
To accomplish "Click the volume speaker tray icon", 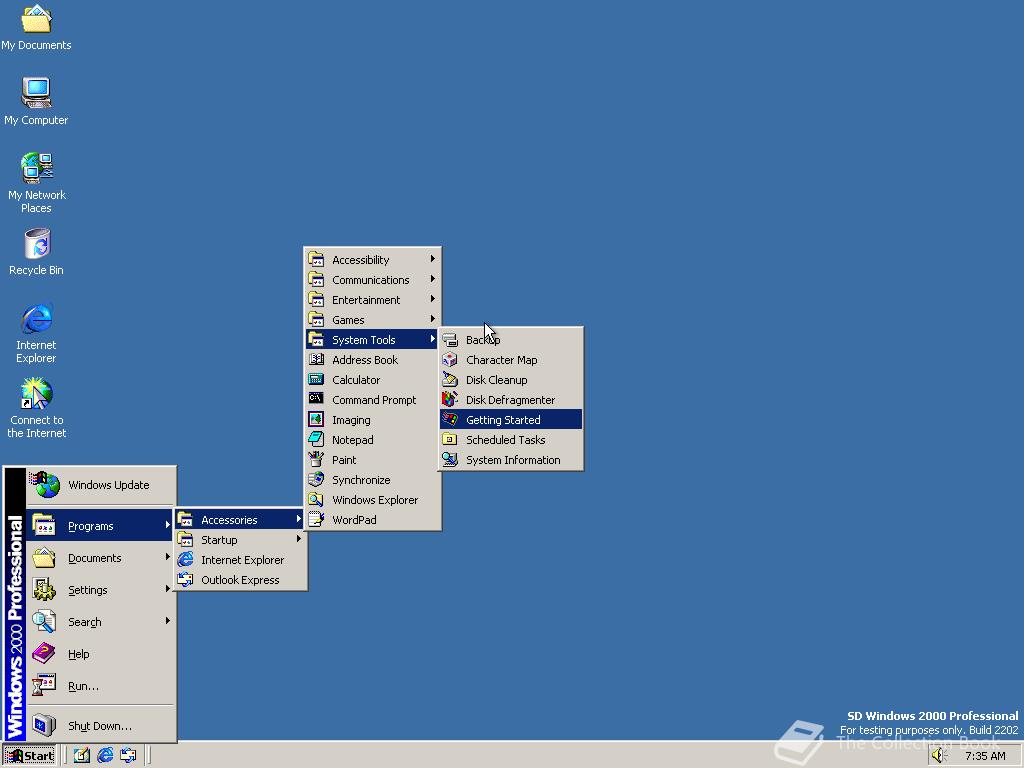I will [x=939, y=756].
